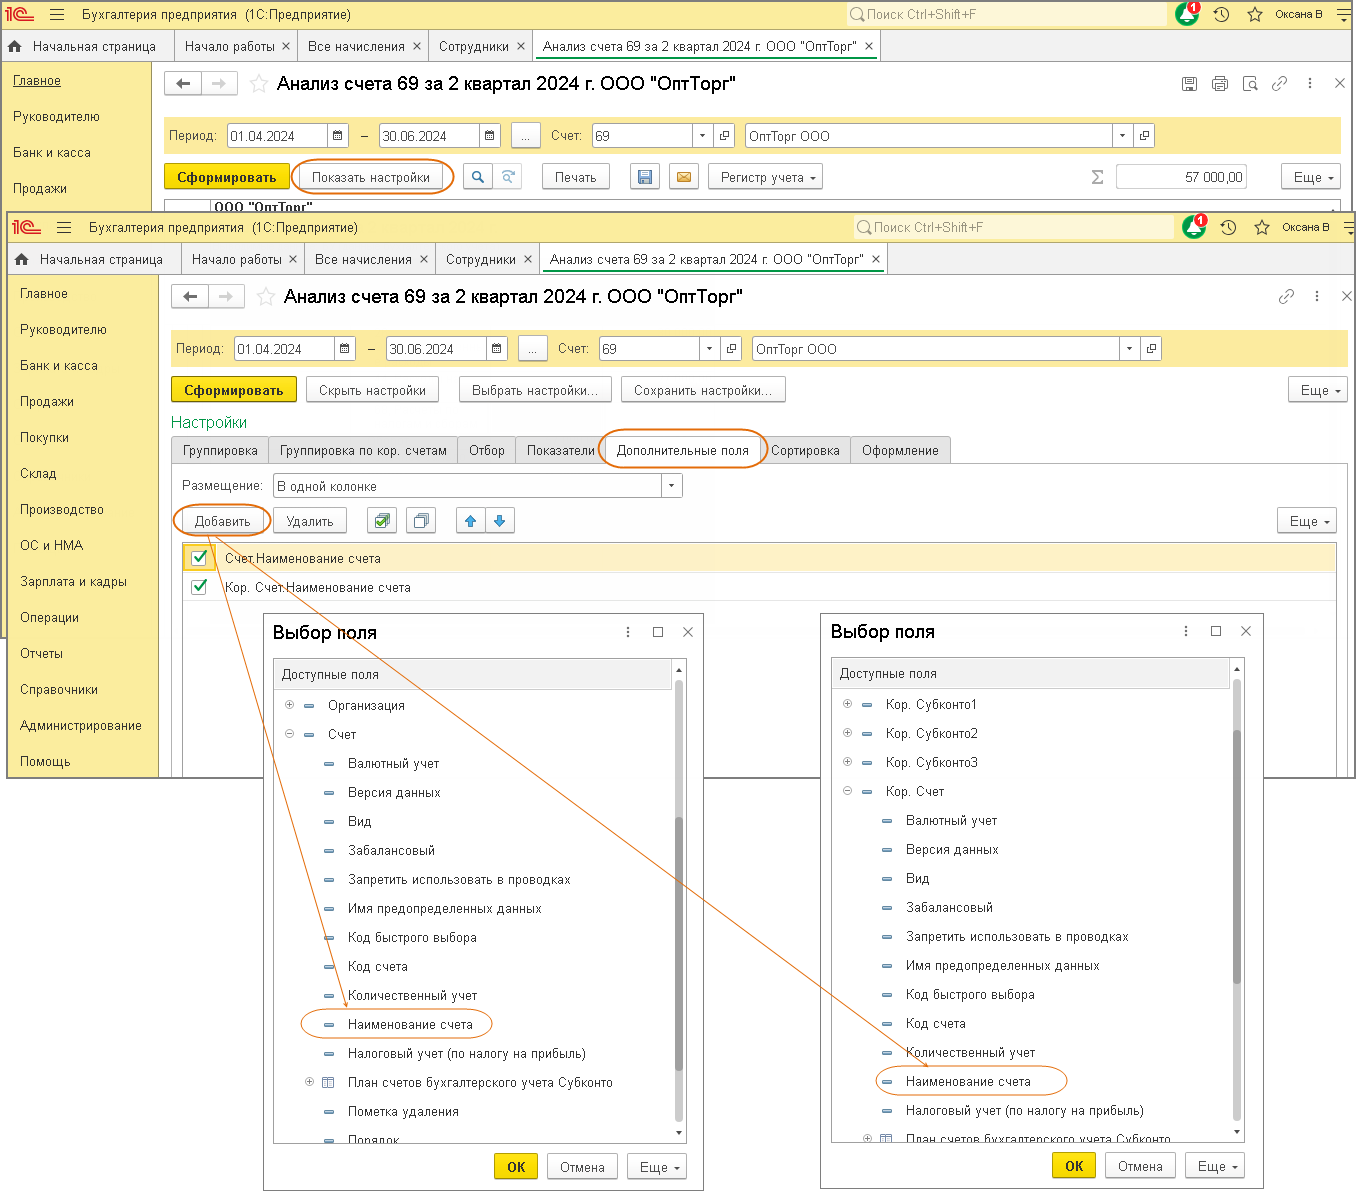The width and height of the screenshot is (1357, 1193).
Task: Collapse the Кор. Счет node in the right dialog
Action: [x=848, y=791]
